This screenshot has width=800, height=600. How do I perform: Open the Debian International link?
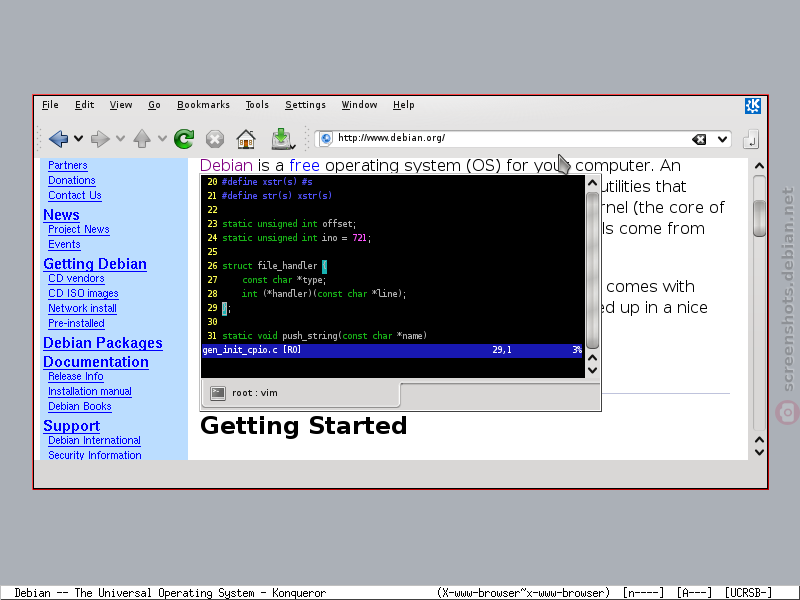point(94,440)
